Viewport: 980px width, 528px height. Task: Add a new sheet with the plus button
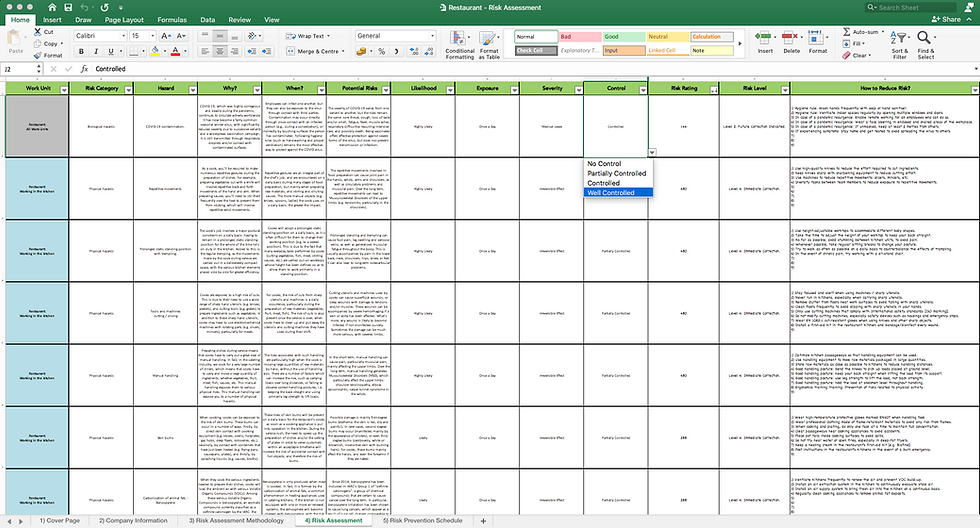(482, 521)
